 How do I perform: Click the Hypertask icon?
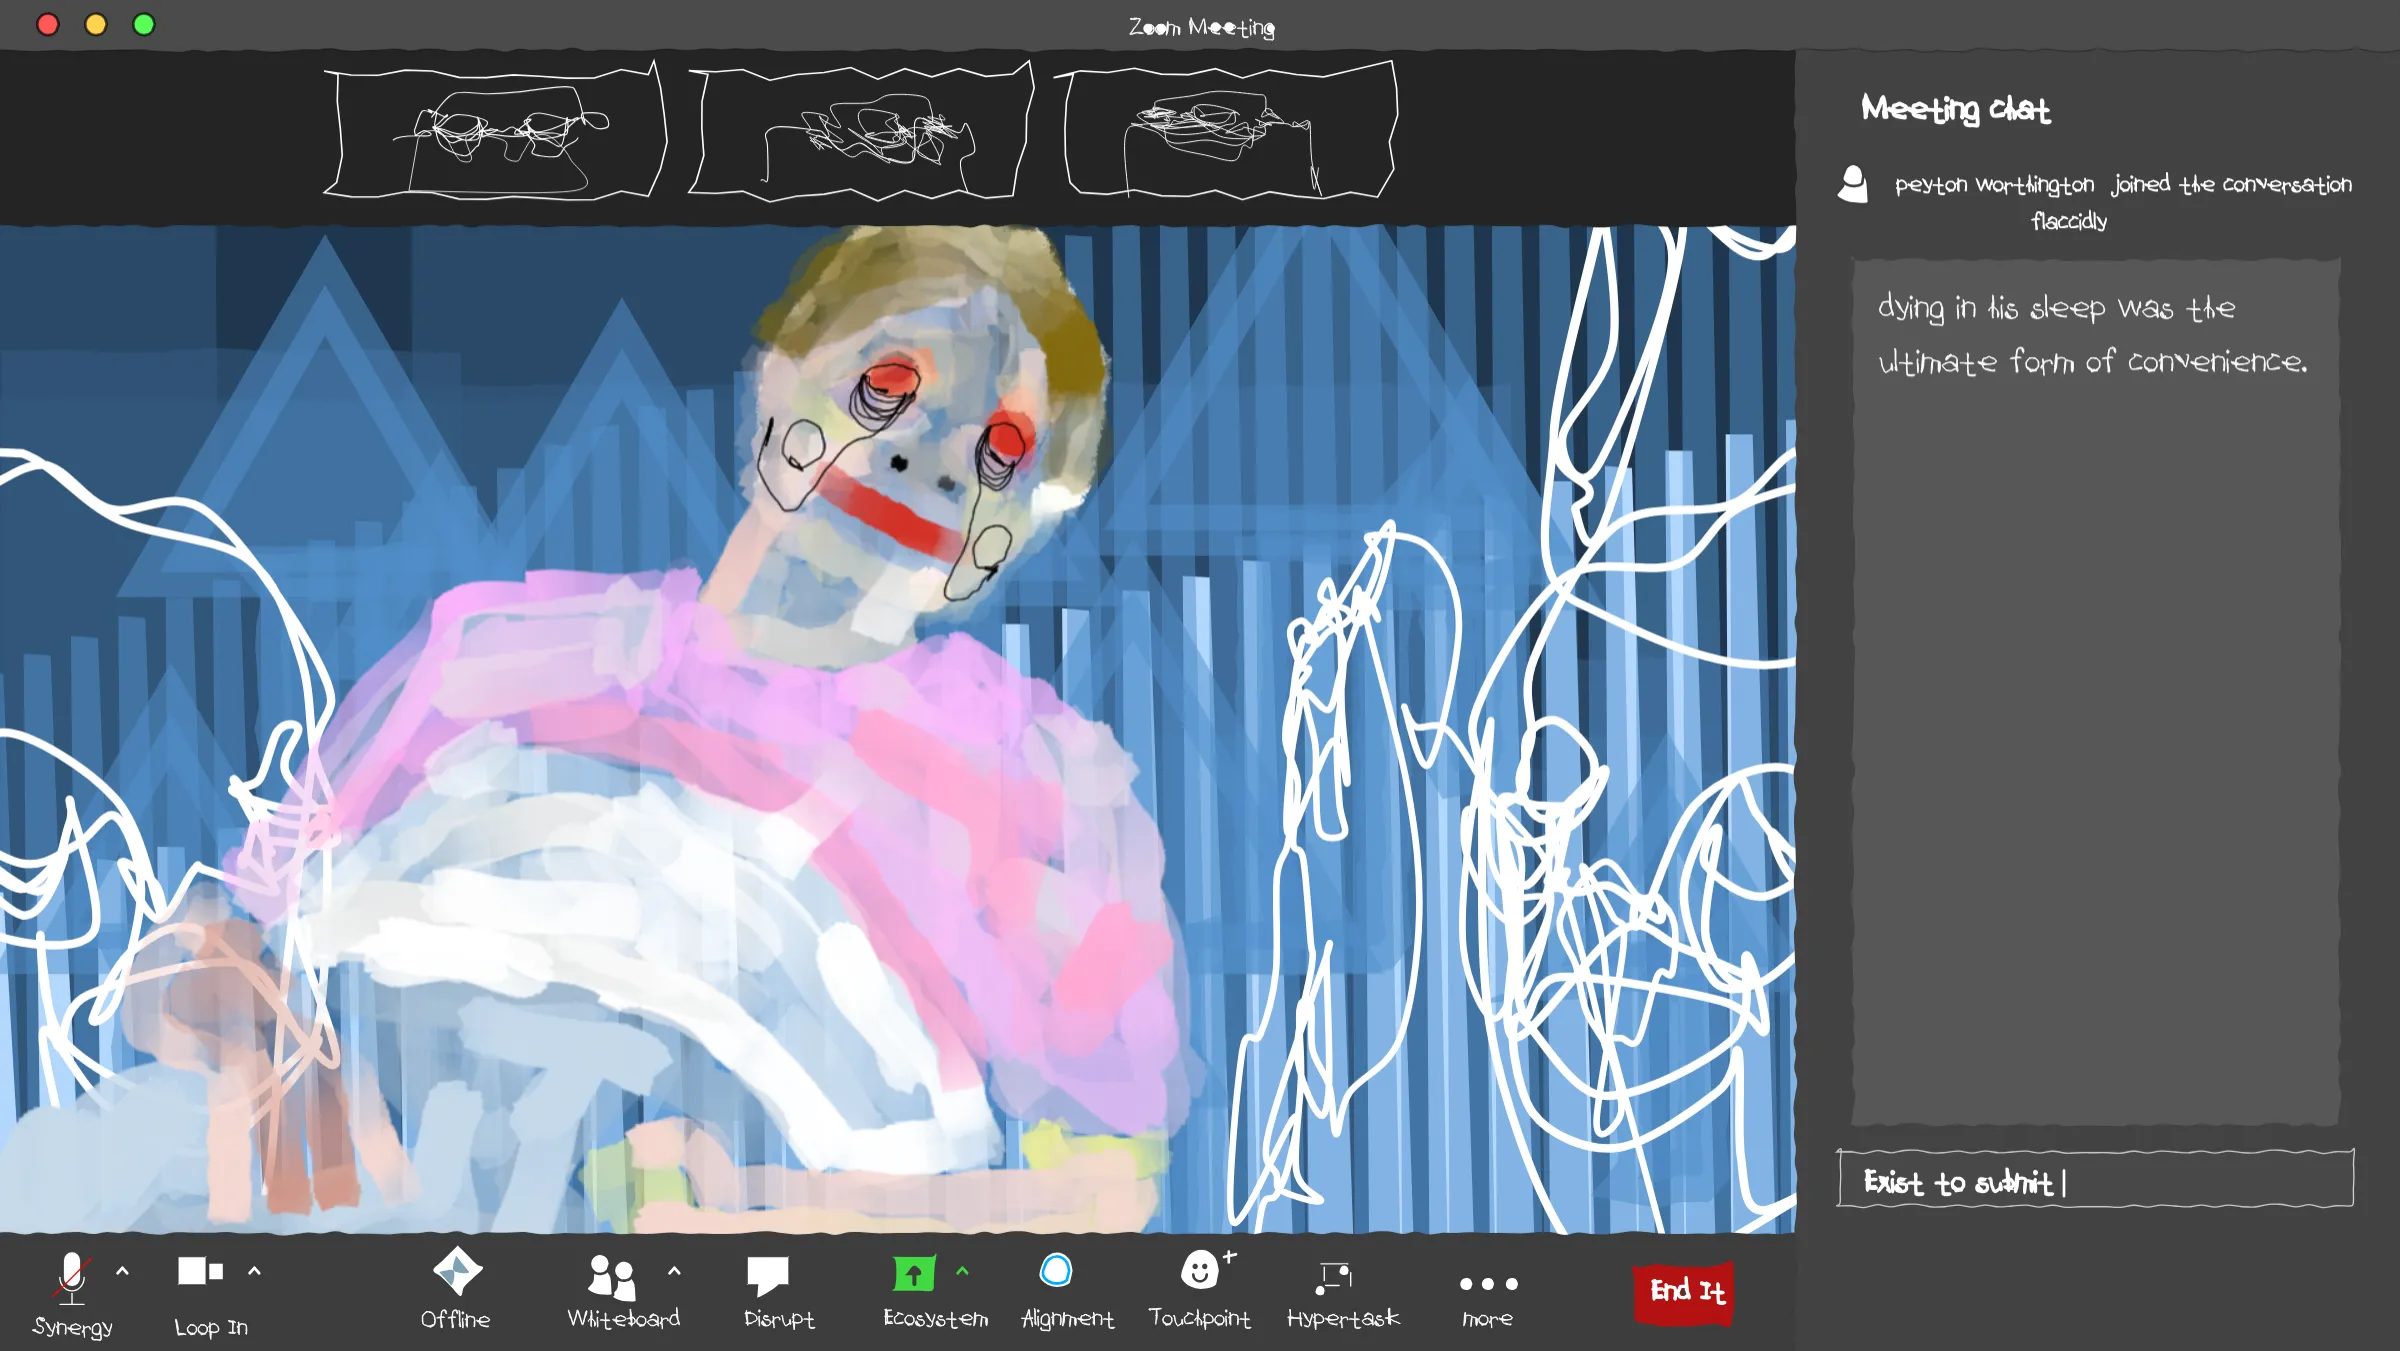tap(1334, 1278)
